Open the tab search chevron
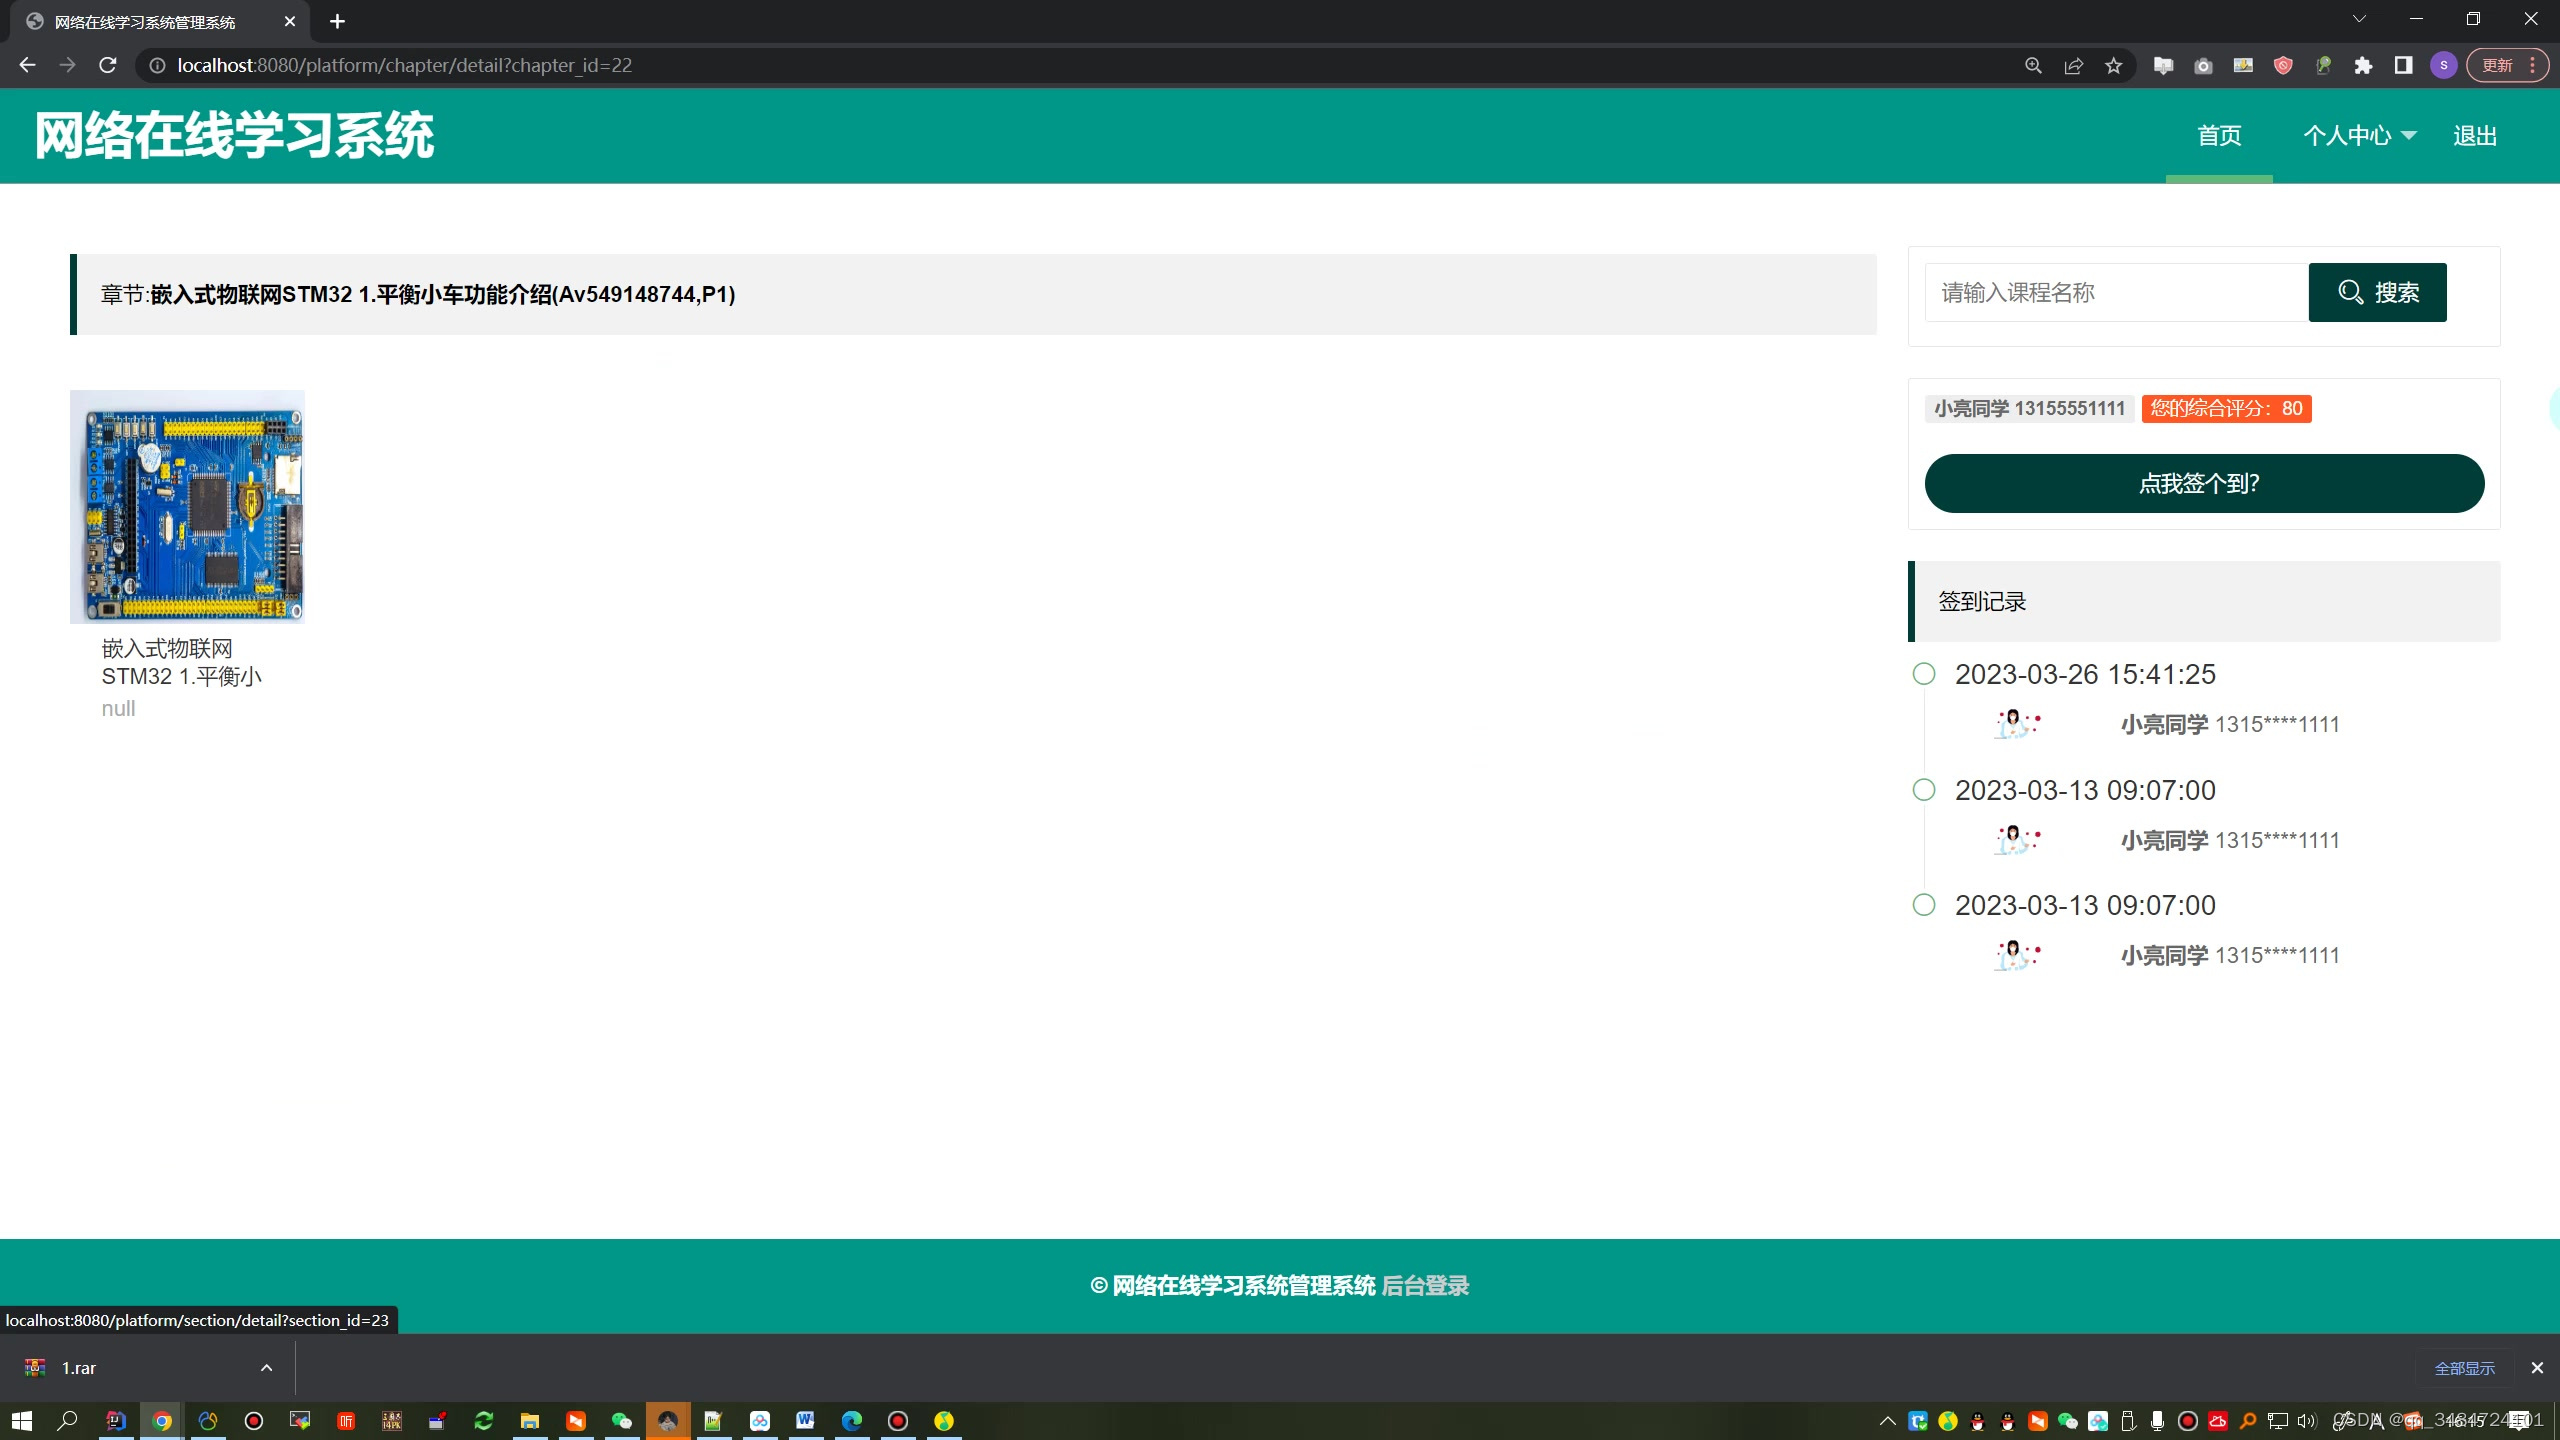 pos(2359,19)
